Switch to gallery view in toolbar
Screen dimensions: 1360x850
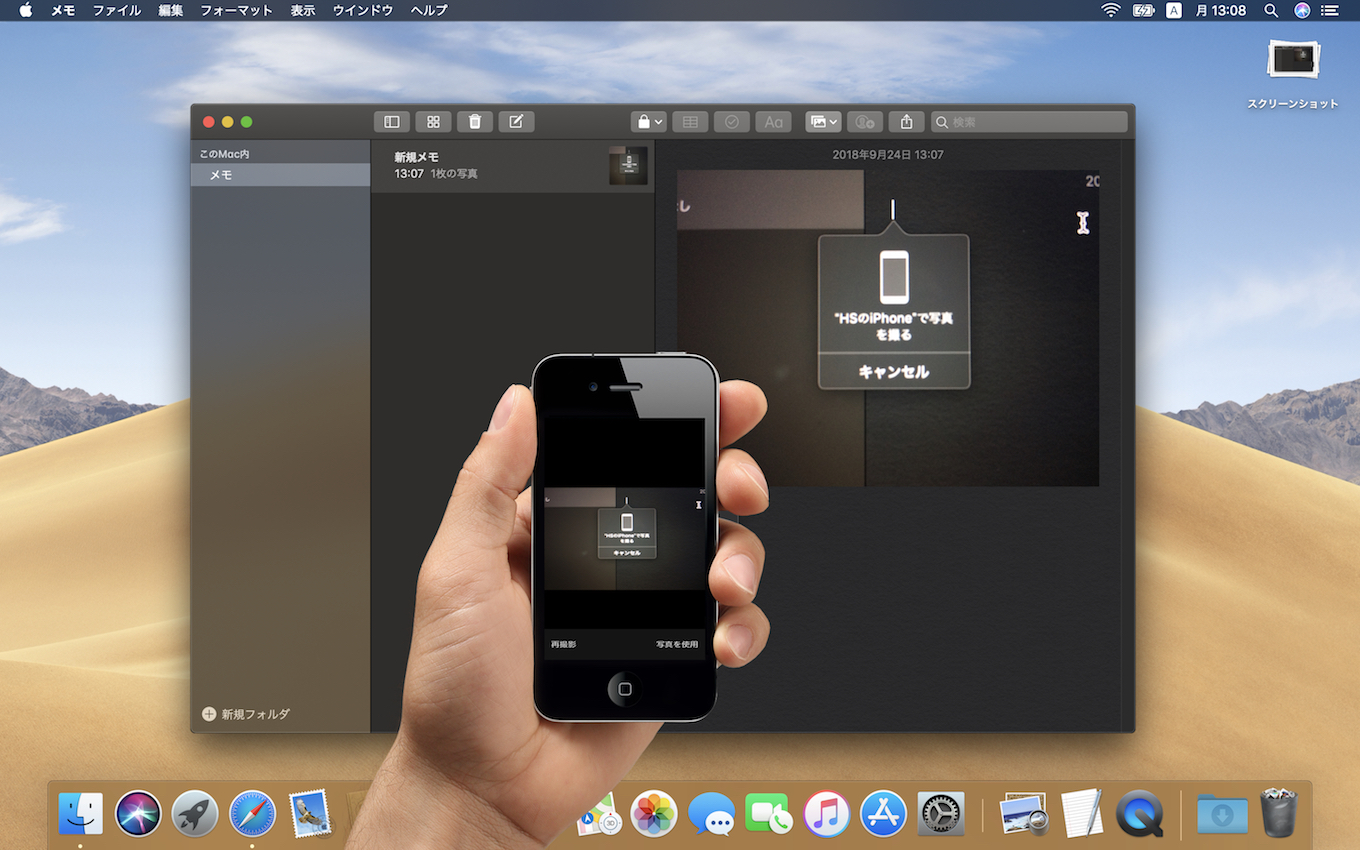[x=433, y=122]
